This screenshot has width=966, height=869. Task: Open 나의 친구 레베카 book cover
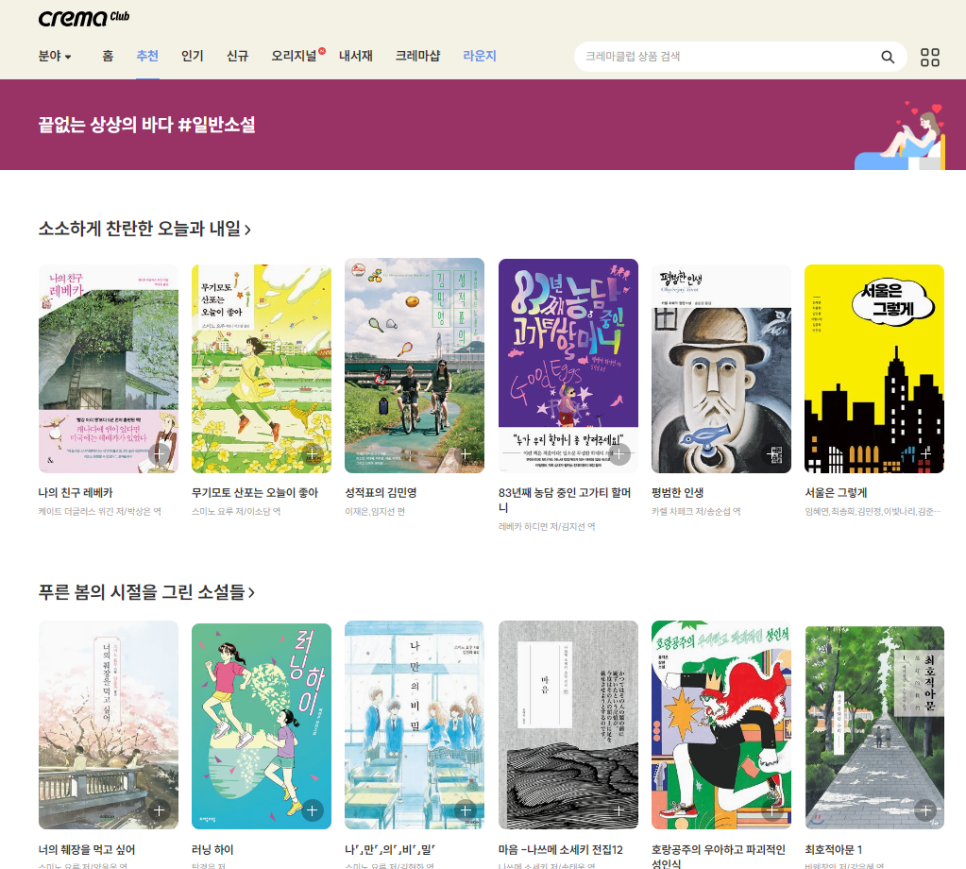click(108, 369)
